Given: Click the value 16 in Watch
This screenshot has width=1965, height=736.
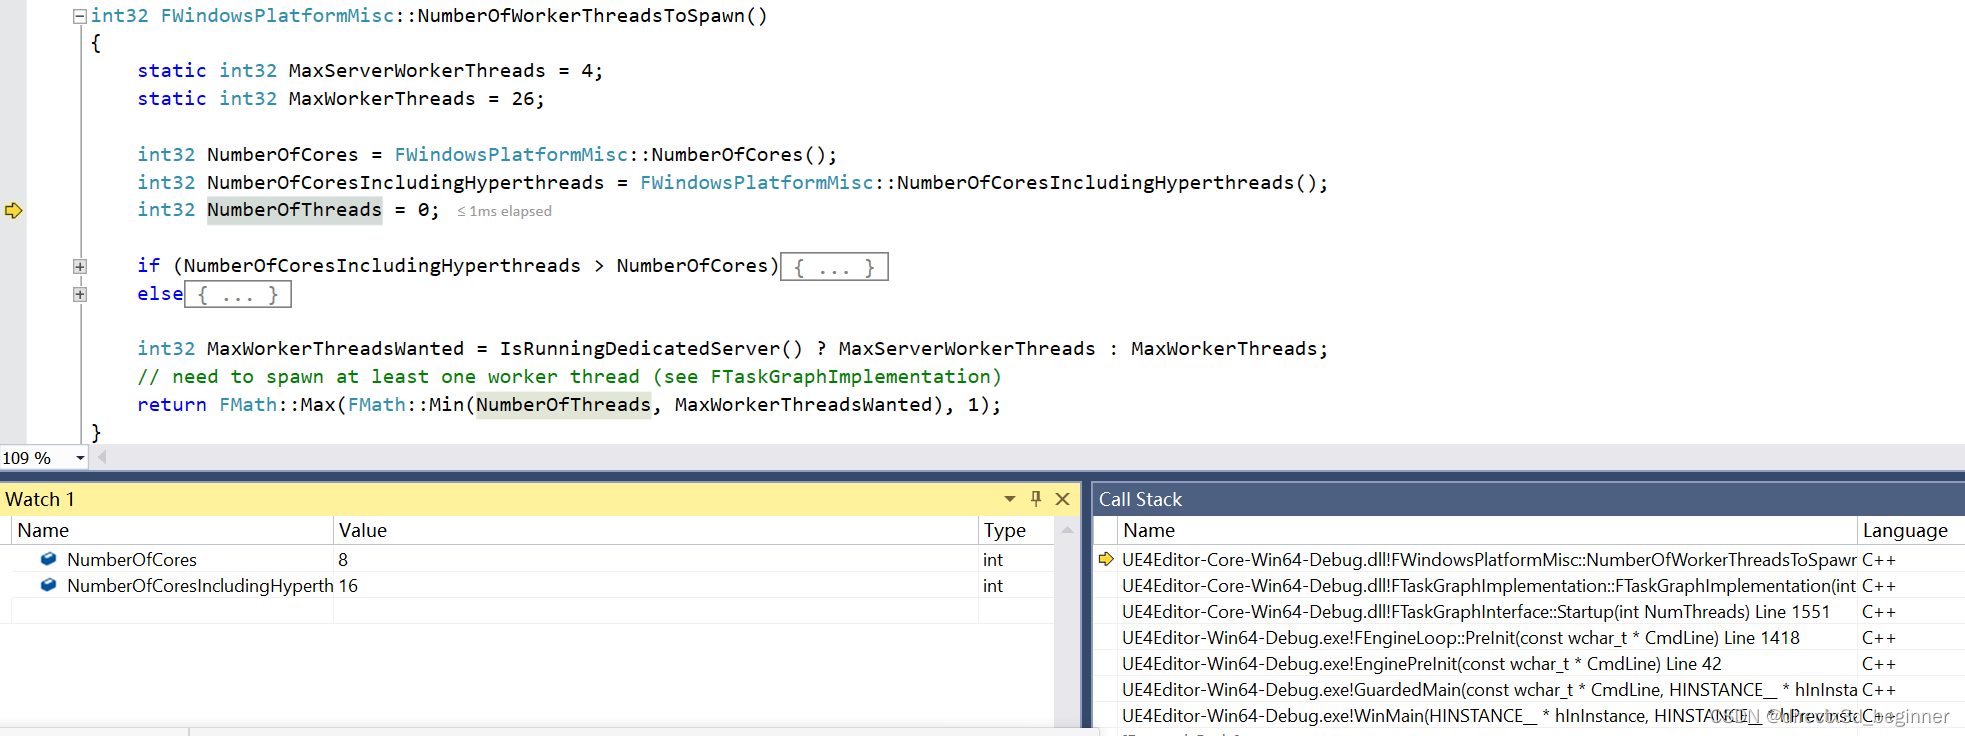Looking at the screenshot, I should pos(348,586).
